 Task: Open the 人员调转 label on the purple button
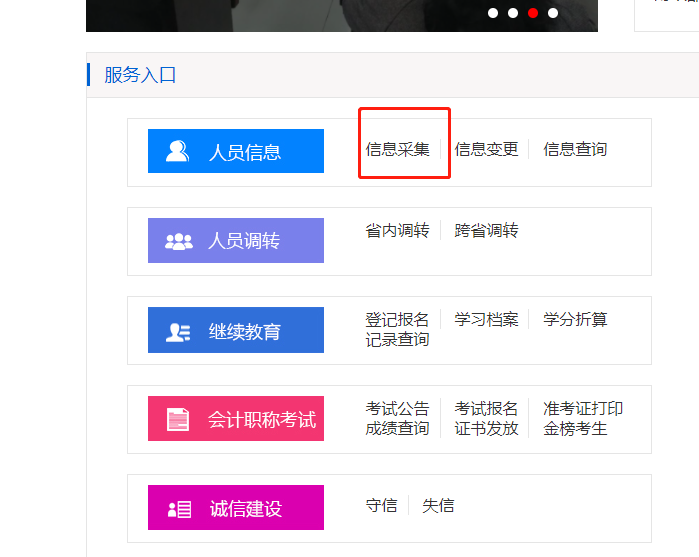click(244, 241)
